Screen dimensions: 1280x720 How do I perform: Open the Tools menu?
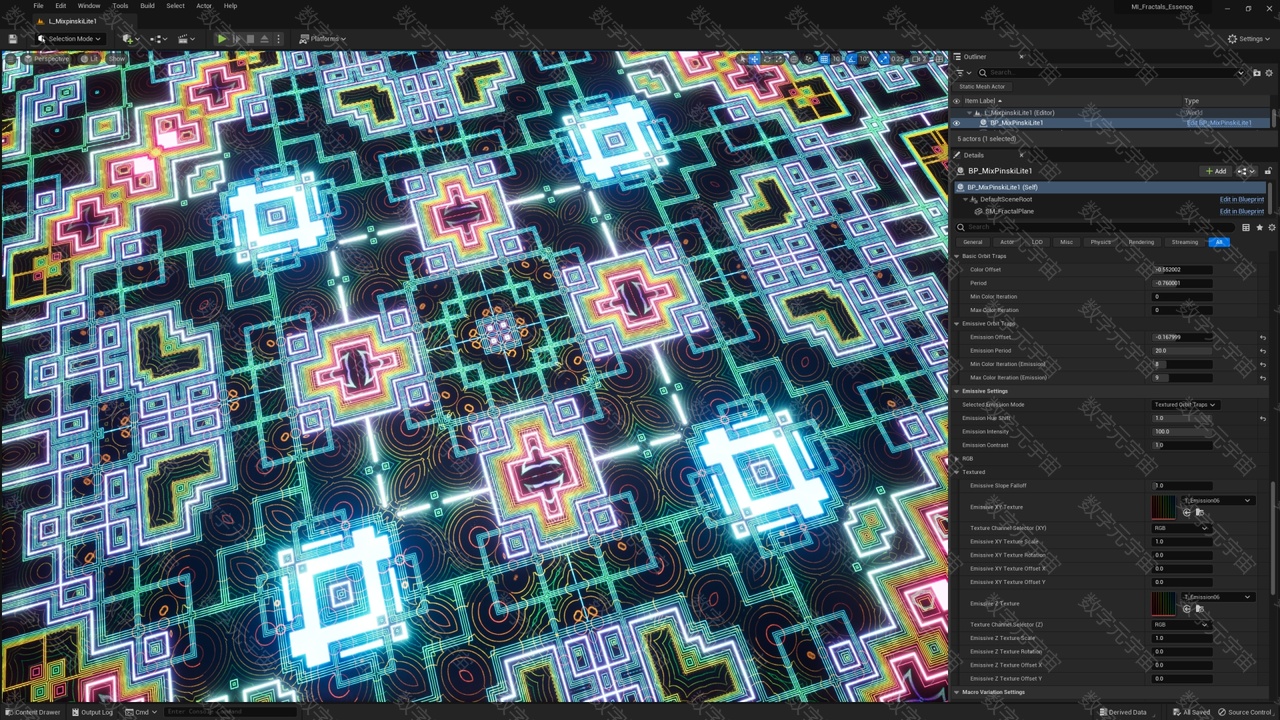[x=120, y=6]
